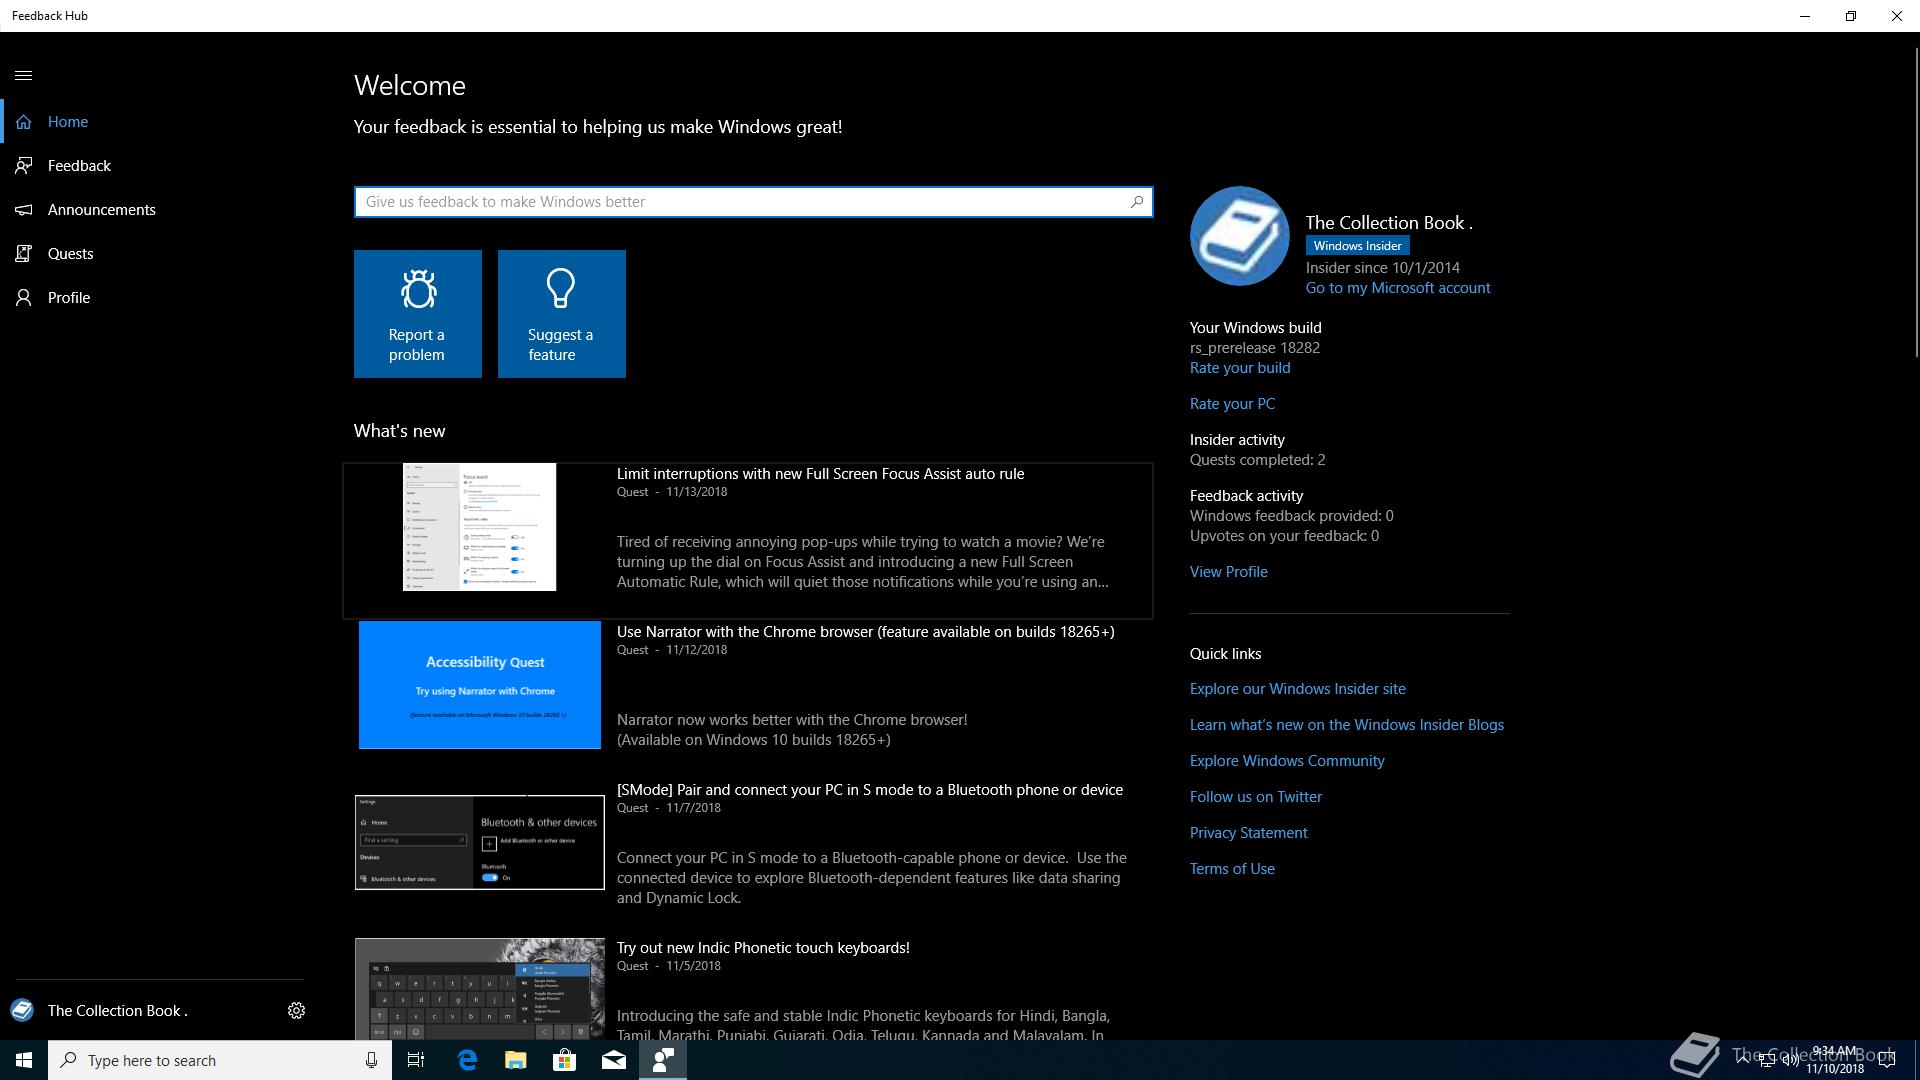Viewport: 1920px width, 1080px height.
Task: Open File Explorer from taskbar
Action: 515,1060
